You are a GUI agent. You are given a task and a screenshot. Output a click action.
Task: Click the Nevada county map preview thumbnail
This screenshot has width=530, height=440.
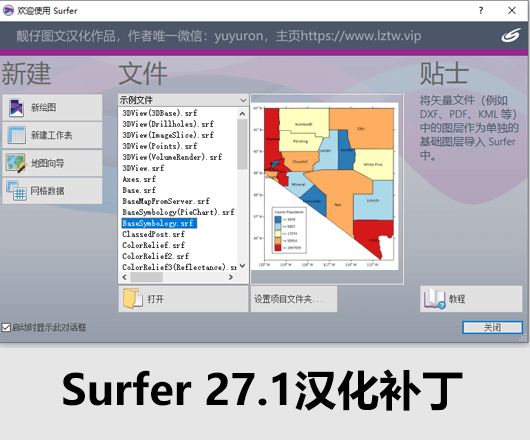pyautogui.click(x=325, y=187)
